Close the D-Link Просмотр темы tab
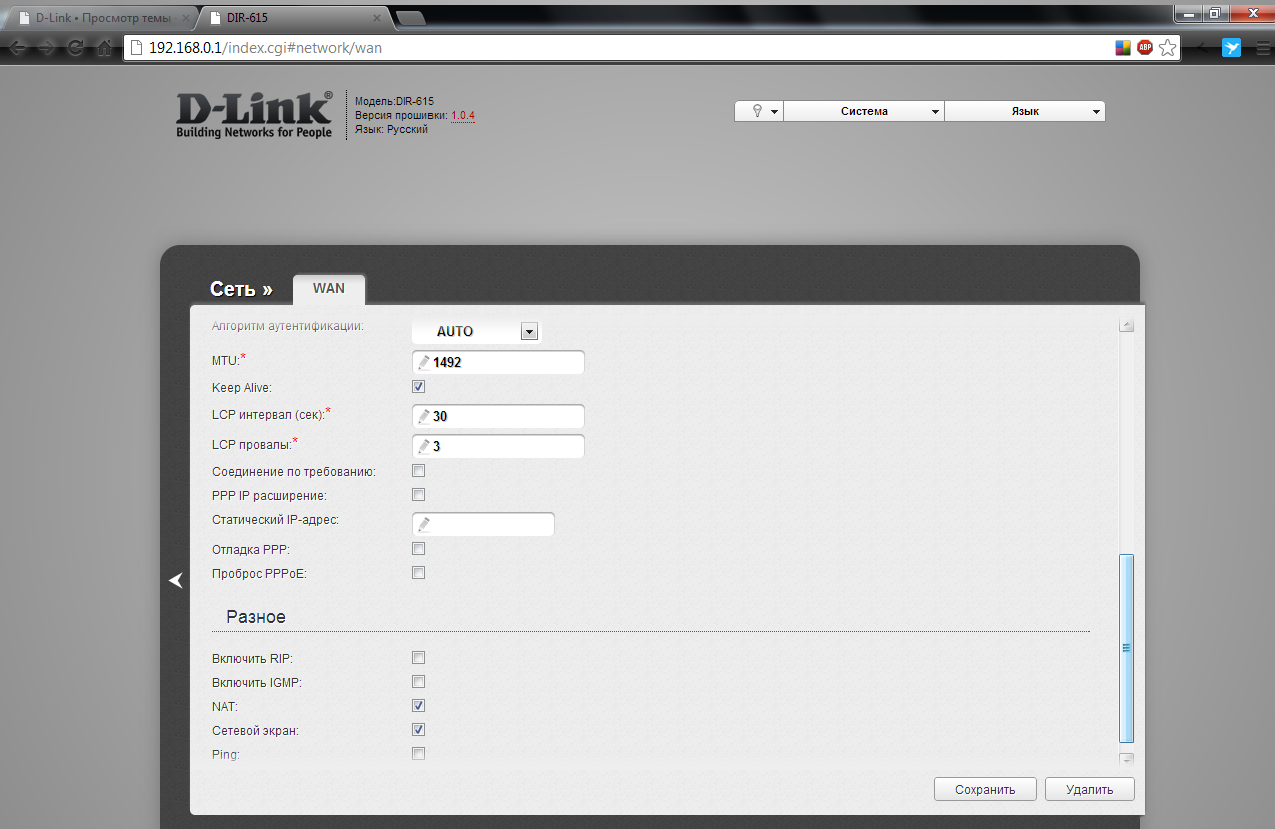This screenshot has height=829, width=1275. pos(185,18)
